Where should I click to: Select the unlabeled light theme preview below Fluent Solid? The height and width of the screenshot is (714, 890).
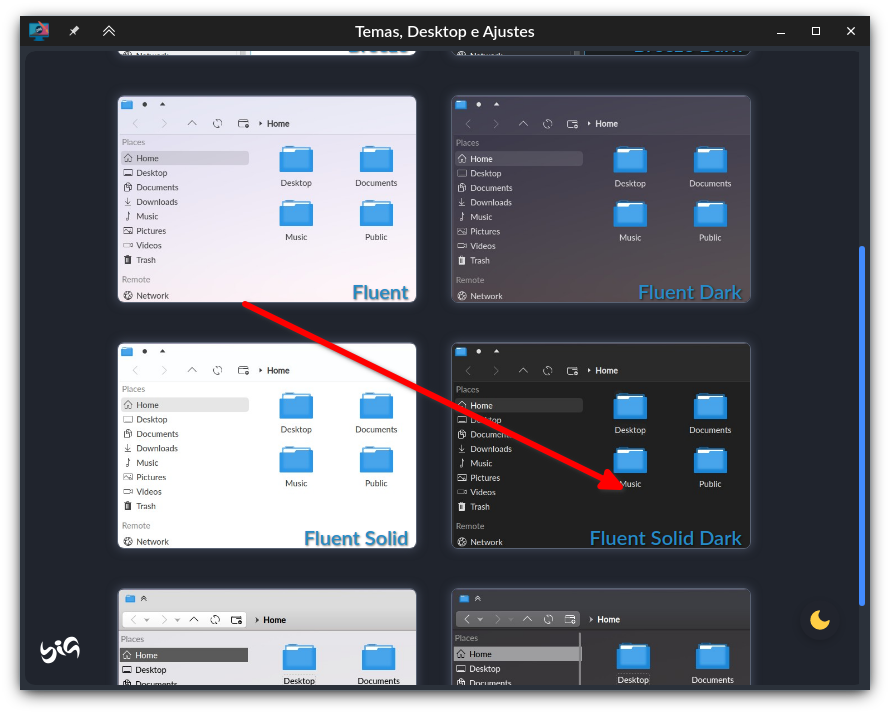click(x=267, y=637)
